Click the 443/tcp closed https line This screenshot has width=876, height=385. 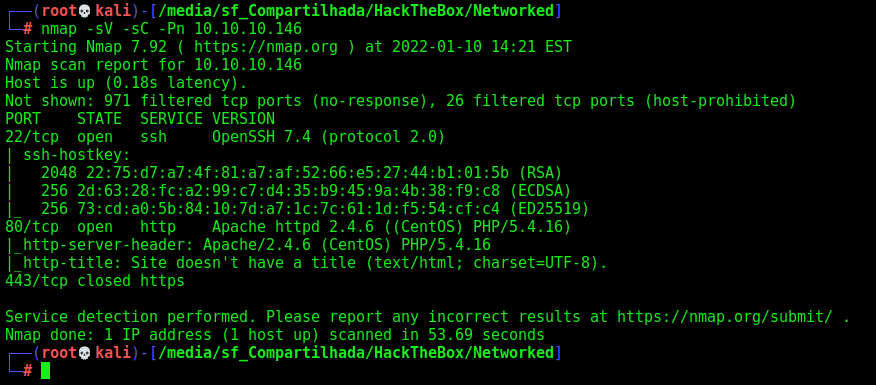95,281
